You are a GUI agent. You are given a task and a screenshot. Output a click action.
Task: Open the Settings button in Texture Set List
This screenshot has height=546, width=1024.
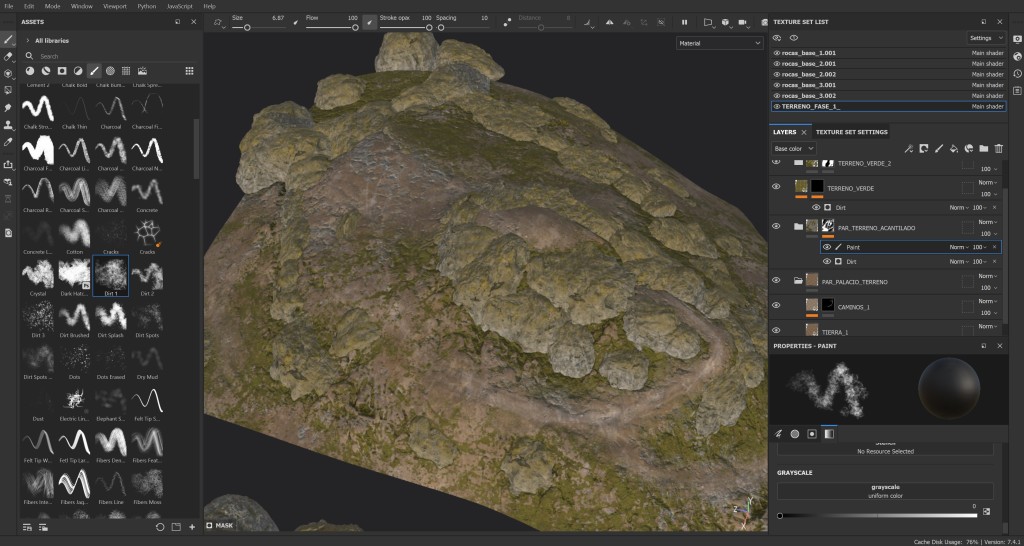click(x=985, y=38)
